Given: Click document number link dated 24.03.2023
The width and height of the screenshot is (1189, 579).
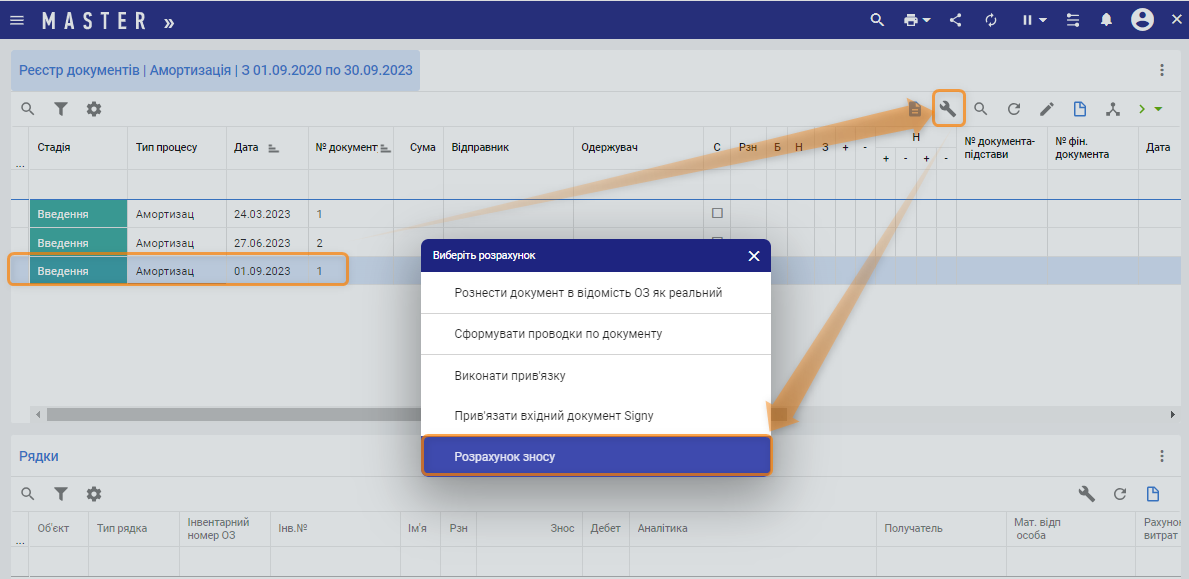Looking at the screenshot, I should tap(320, 214).
